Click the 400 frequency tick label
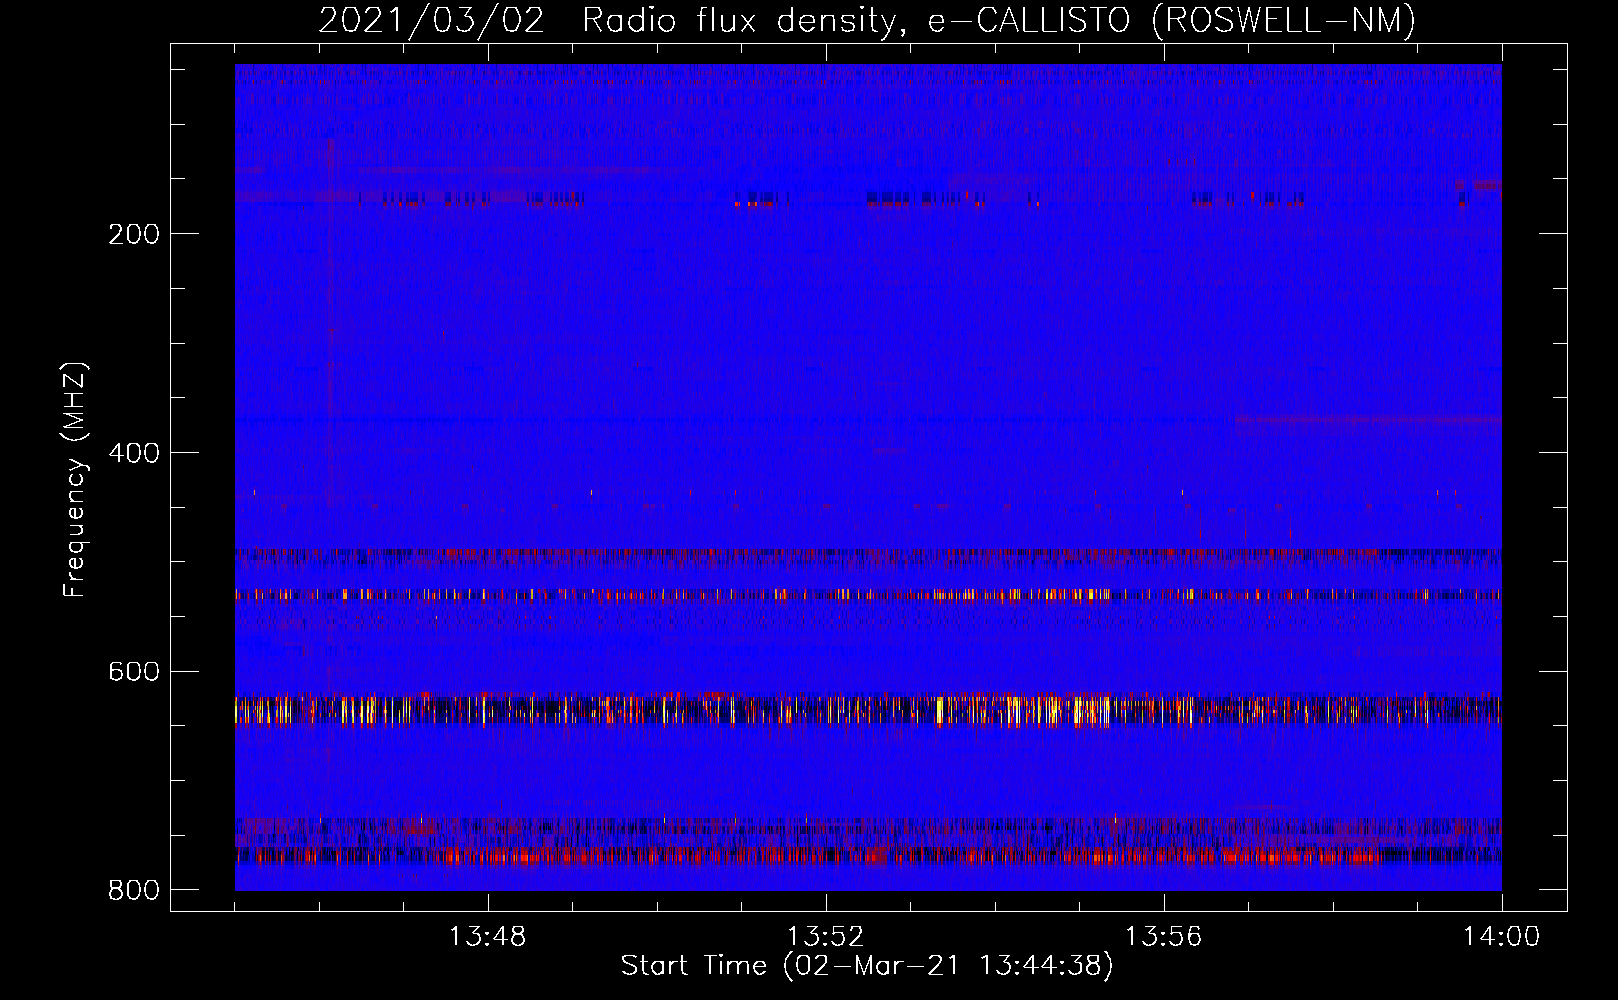This screenshot has width=1618, height=1000. [134, 453]
